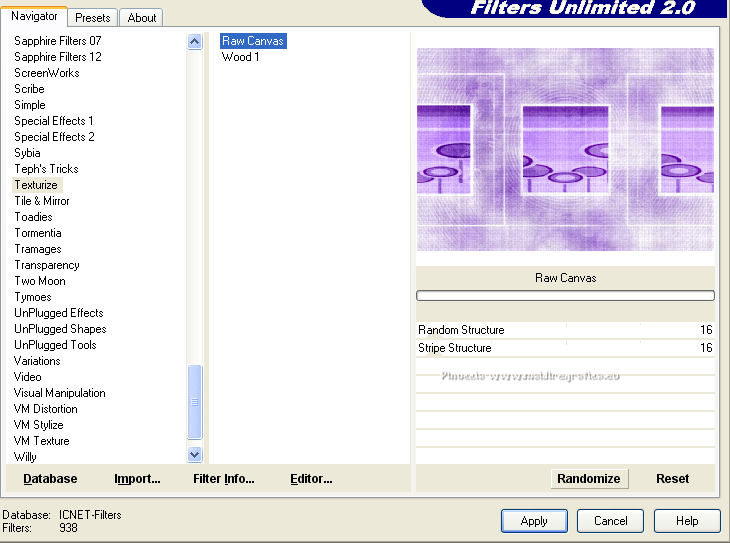Pick the Tymoes category
This screenshot has height=543, width=730.
33,297
